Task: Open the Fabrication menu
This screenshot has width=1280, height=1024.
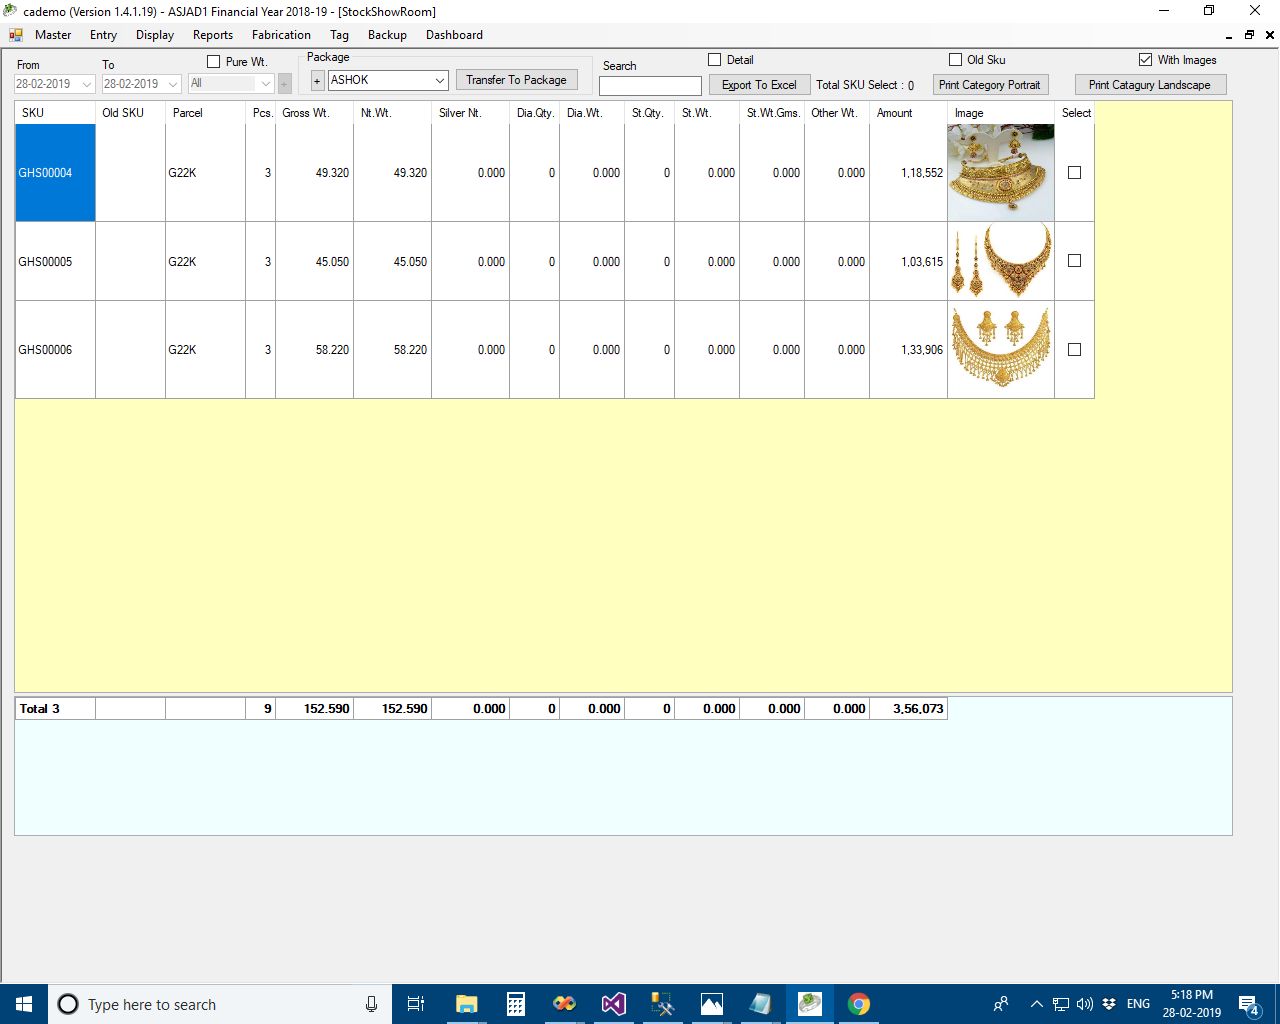Action: point(281,35)
